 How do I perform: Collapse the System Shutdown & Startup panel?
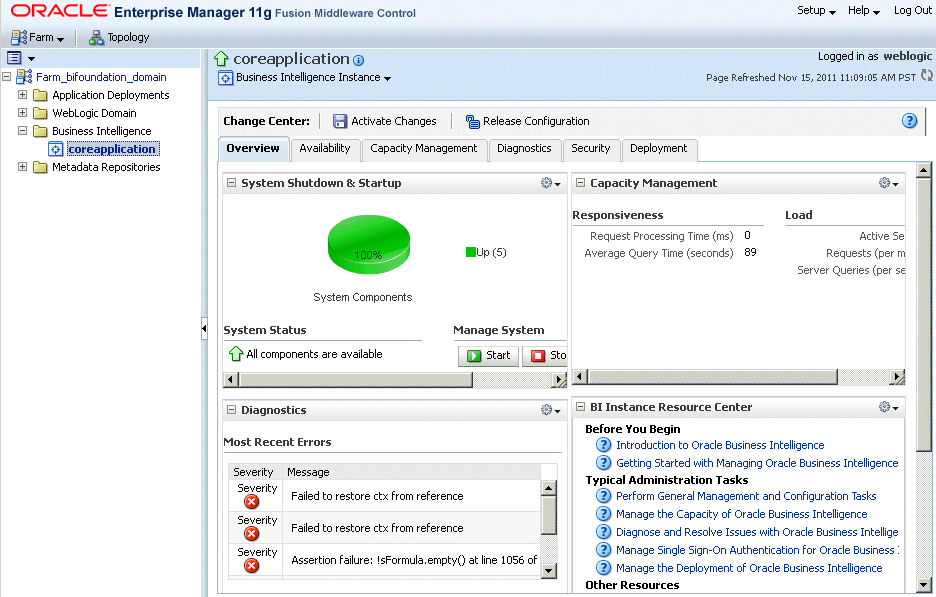tap(232, 183)
